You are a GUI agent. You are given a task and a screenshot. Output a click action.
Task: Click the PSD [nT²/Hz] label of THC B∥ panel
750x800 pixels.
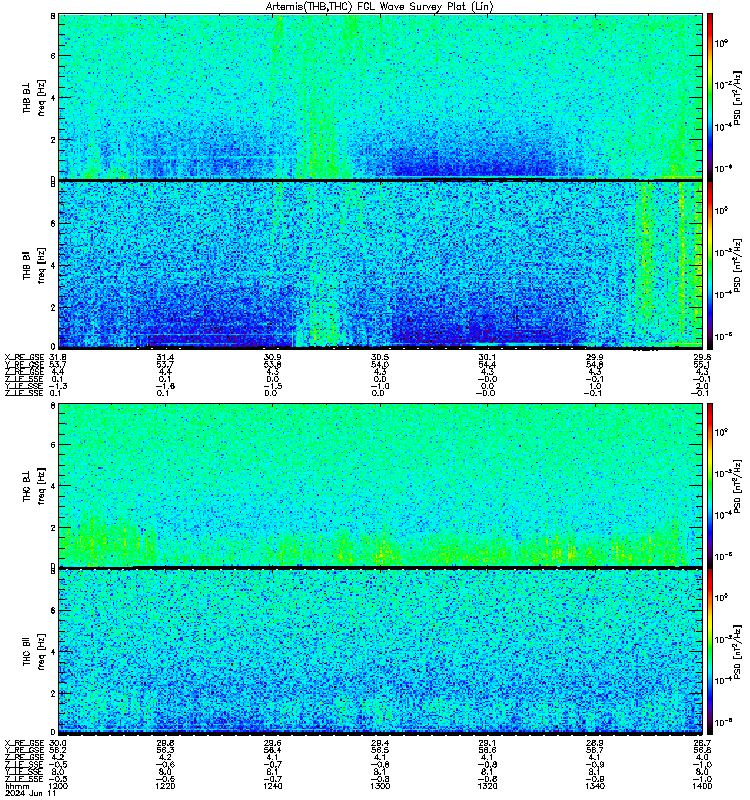737,652
